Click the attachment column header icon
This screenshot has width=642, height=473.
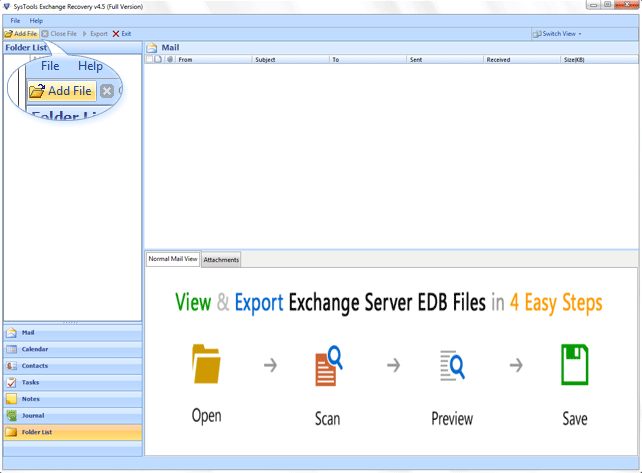click(x=170, y=59)
